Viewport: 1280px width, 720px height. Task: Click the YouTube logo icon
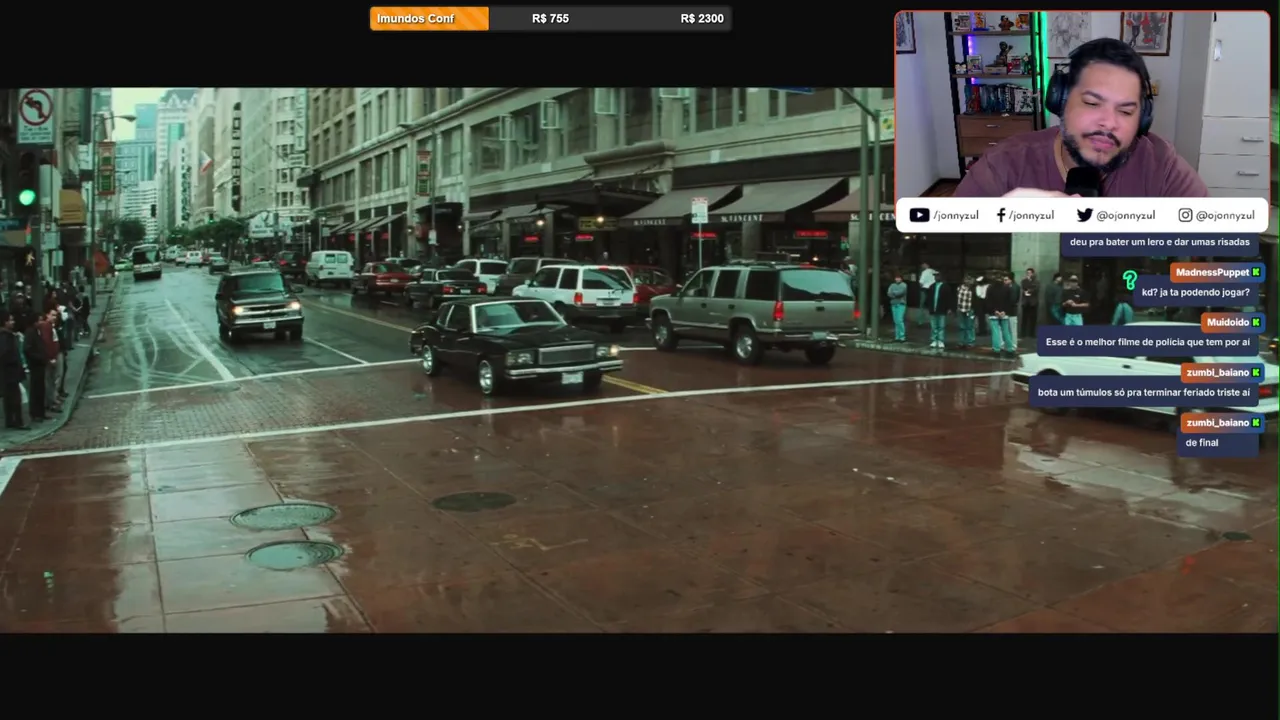tap(919, 215)
